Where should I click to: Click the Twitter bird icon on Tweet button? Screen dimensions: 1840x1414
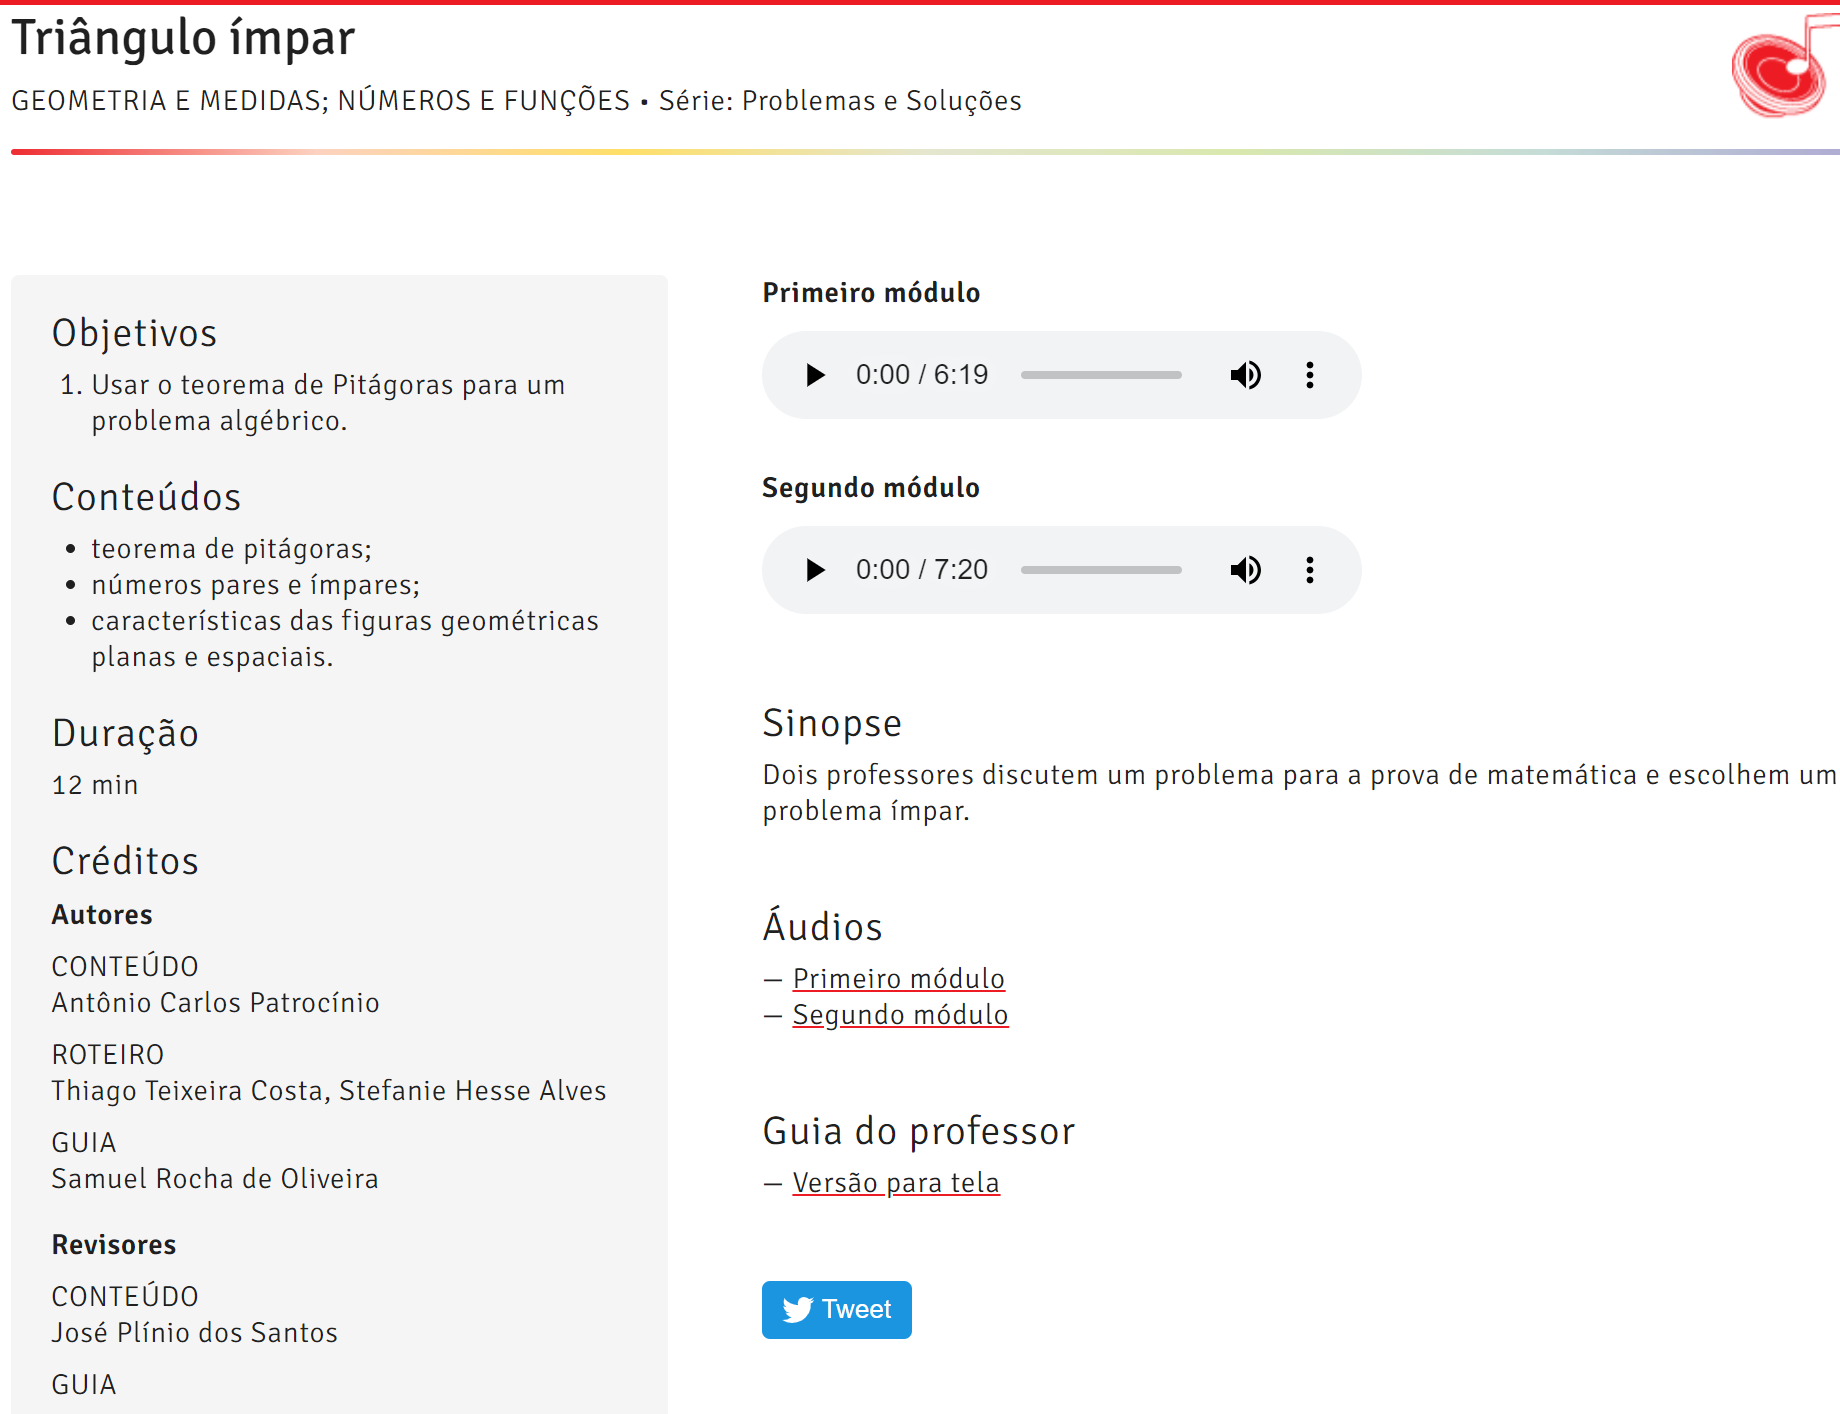coord(797,1309)
